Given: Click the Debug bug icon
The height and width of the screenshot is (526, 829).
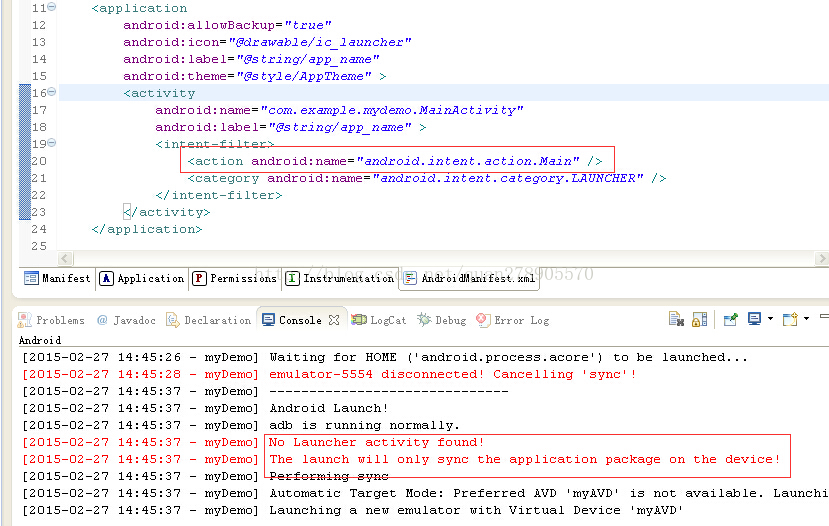Looking at the screenshot, I should tap(424, 319).
